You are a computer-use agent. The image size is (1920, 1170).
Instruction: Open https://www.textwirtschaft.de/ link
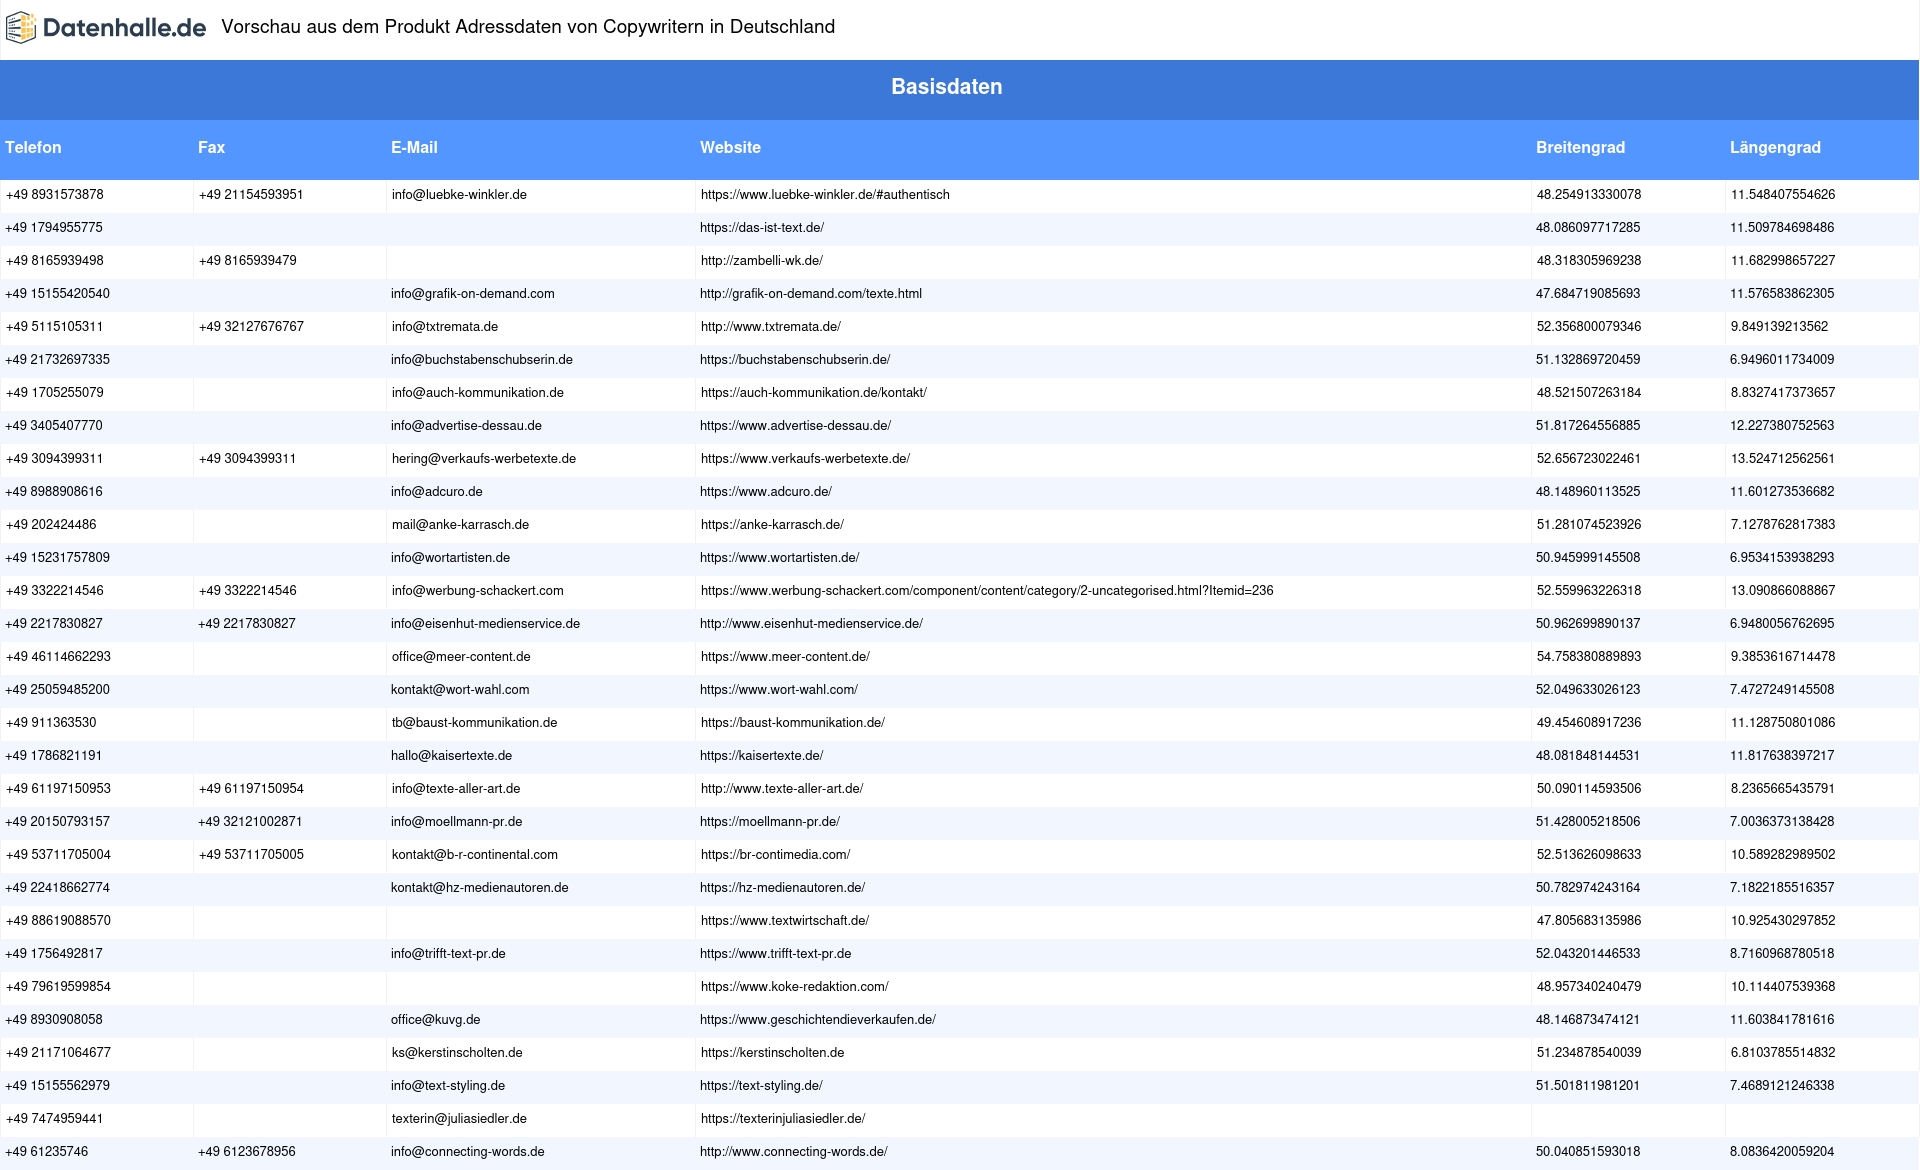785,921
